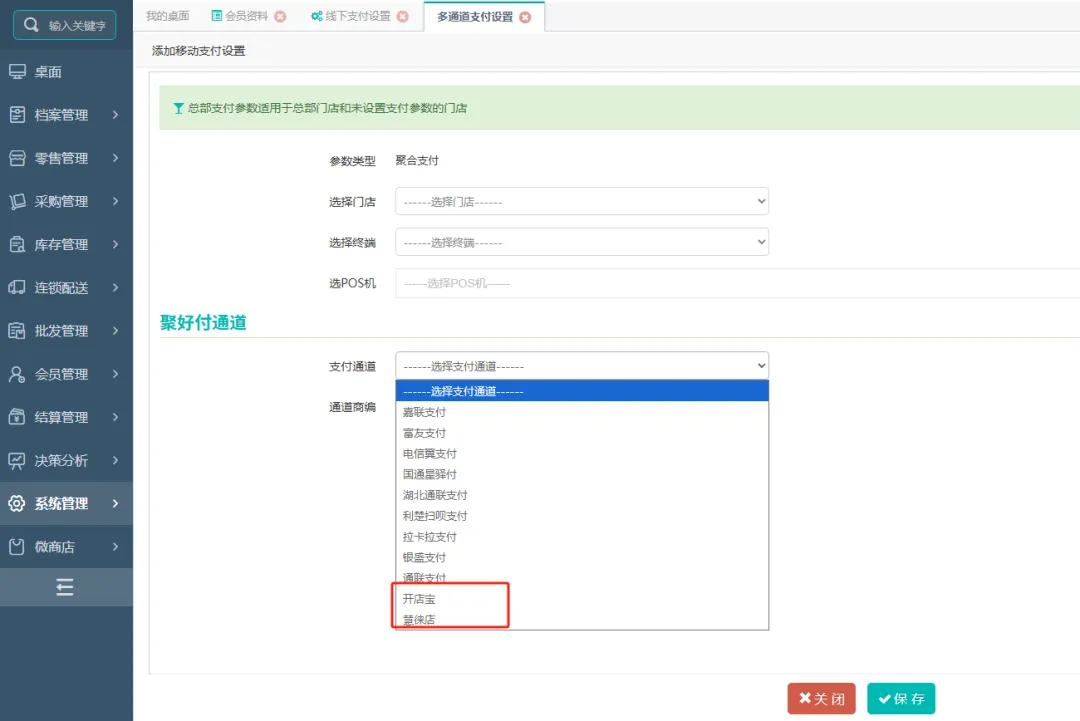
Task: Switch to the 线下支付设置 tab
Action: click(357, 17)
